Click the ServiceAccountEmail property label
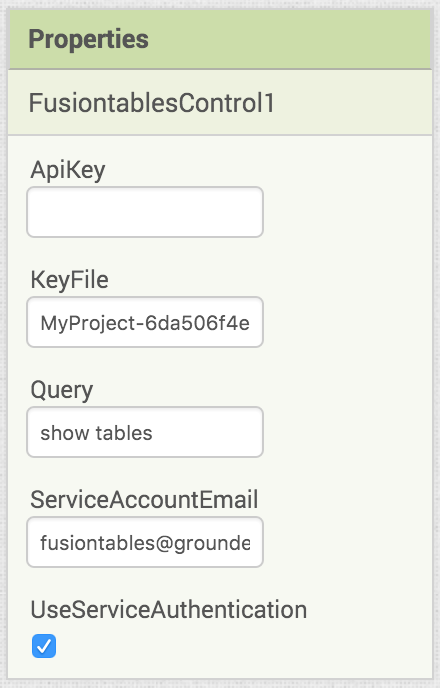440x688 pixels. click(144, 500)
